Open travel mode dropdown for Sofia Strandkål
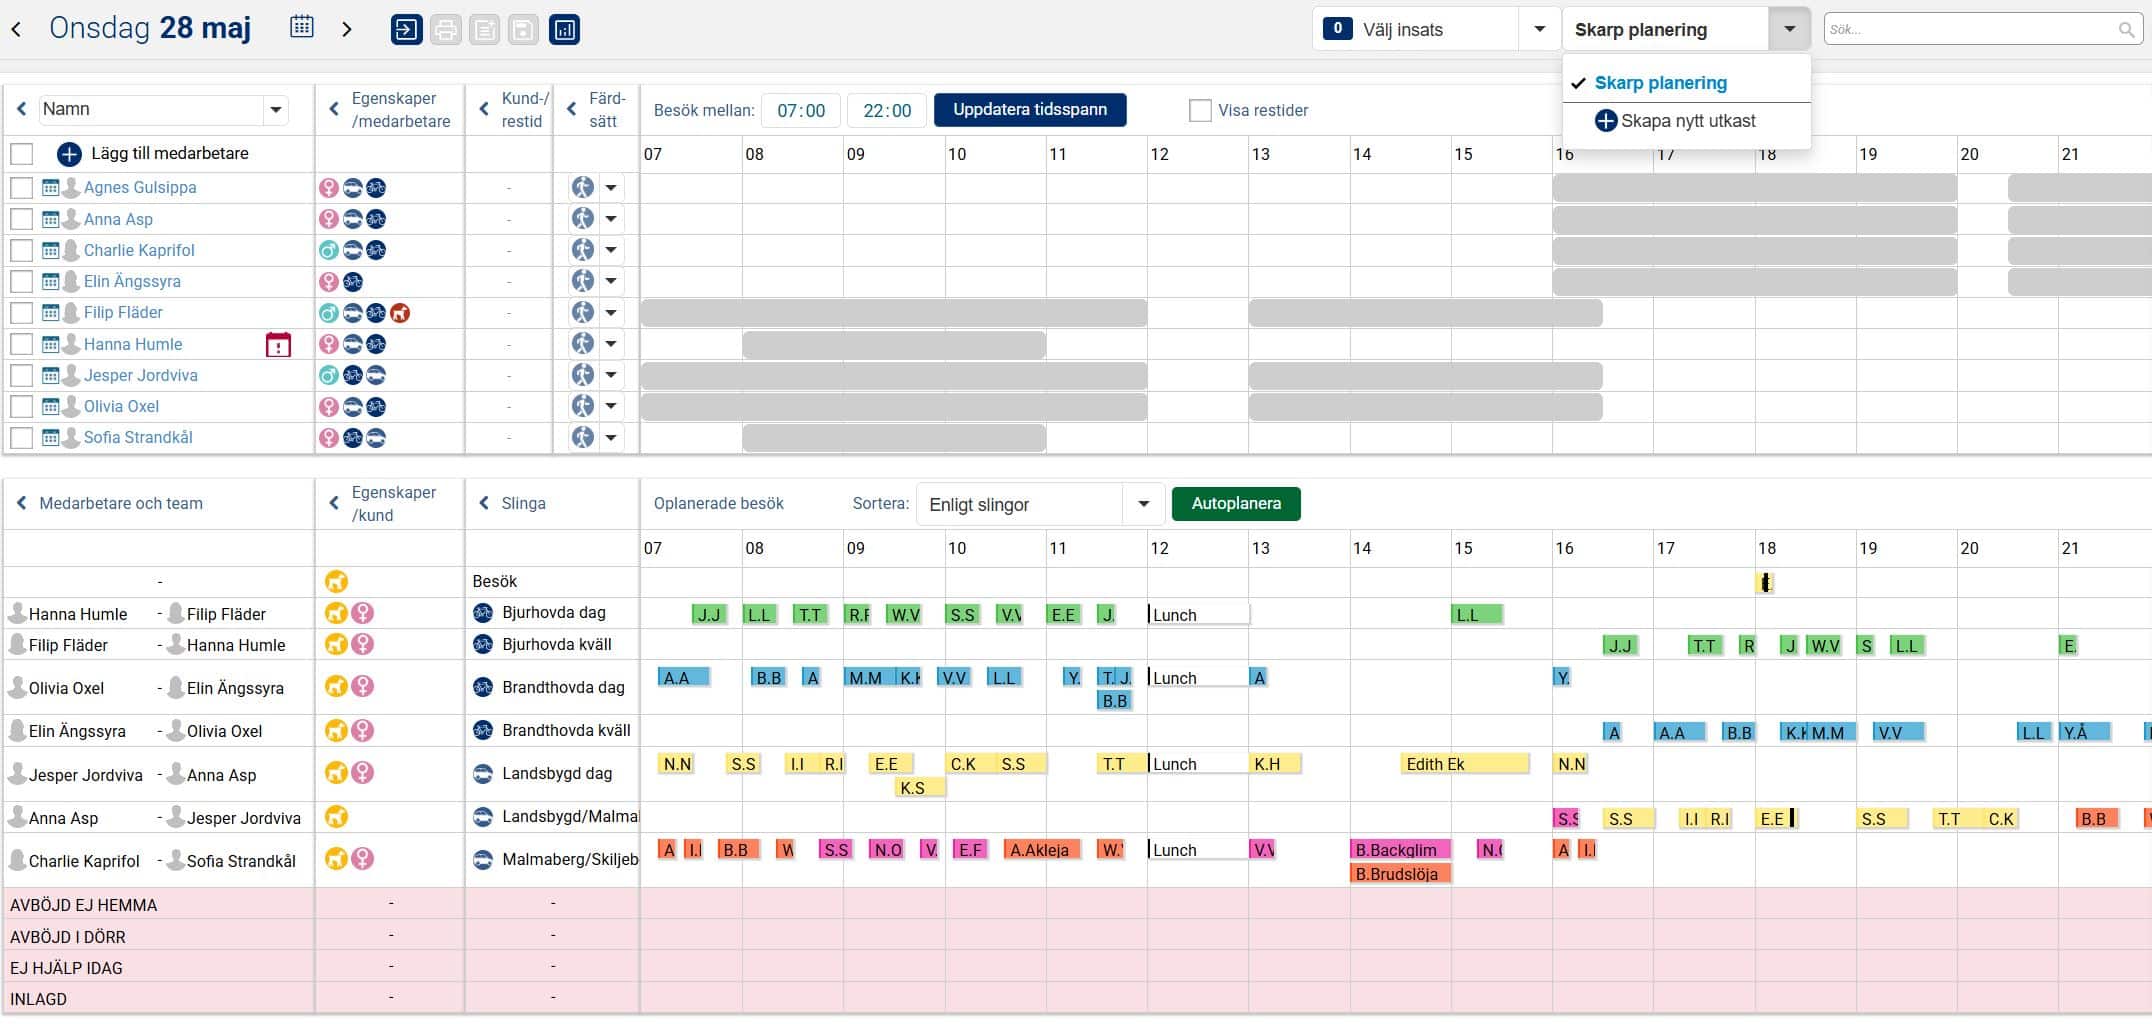This screenshot has height=1024, width=2152. tap(611, 438)
